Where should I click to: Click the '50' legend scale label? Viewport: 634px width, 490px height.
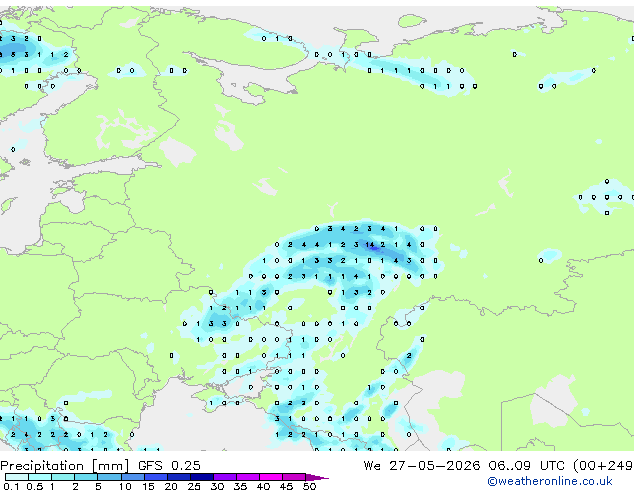click(309, 486)
